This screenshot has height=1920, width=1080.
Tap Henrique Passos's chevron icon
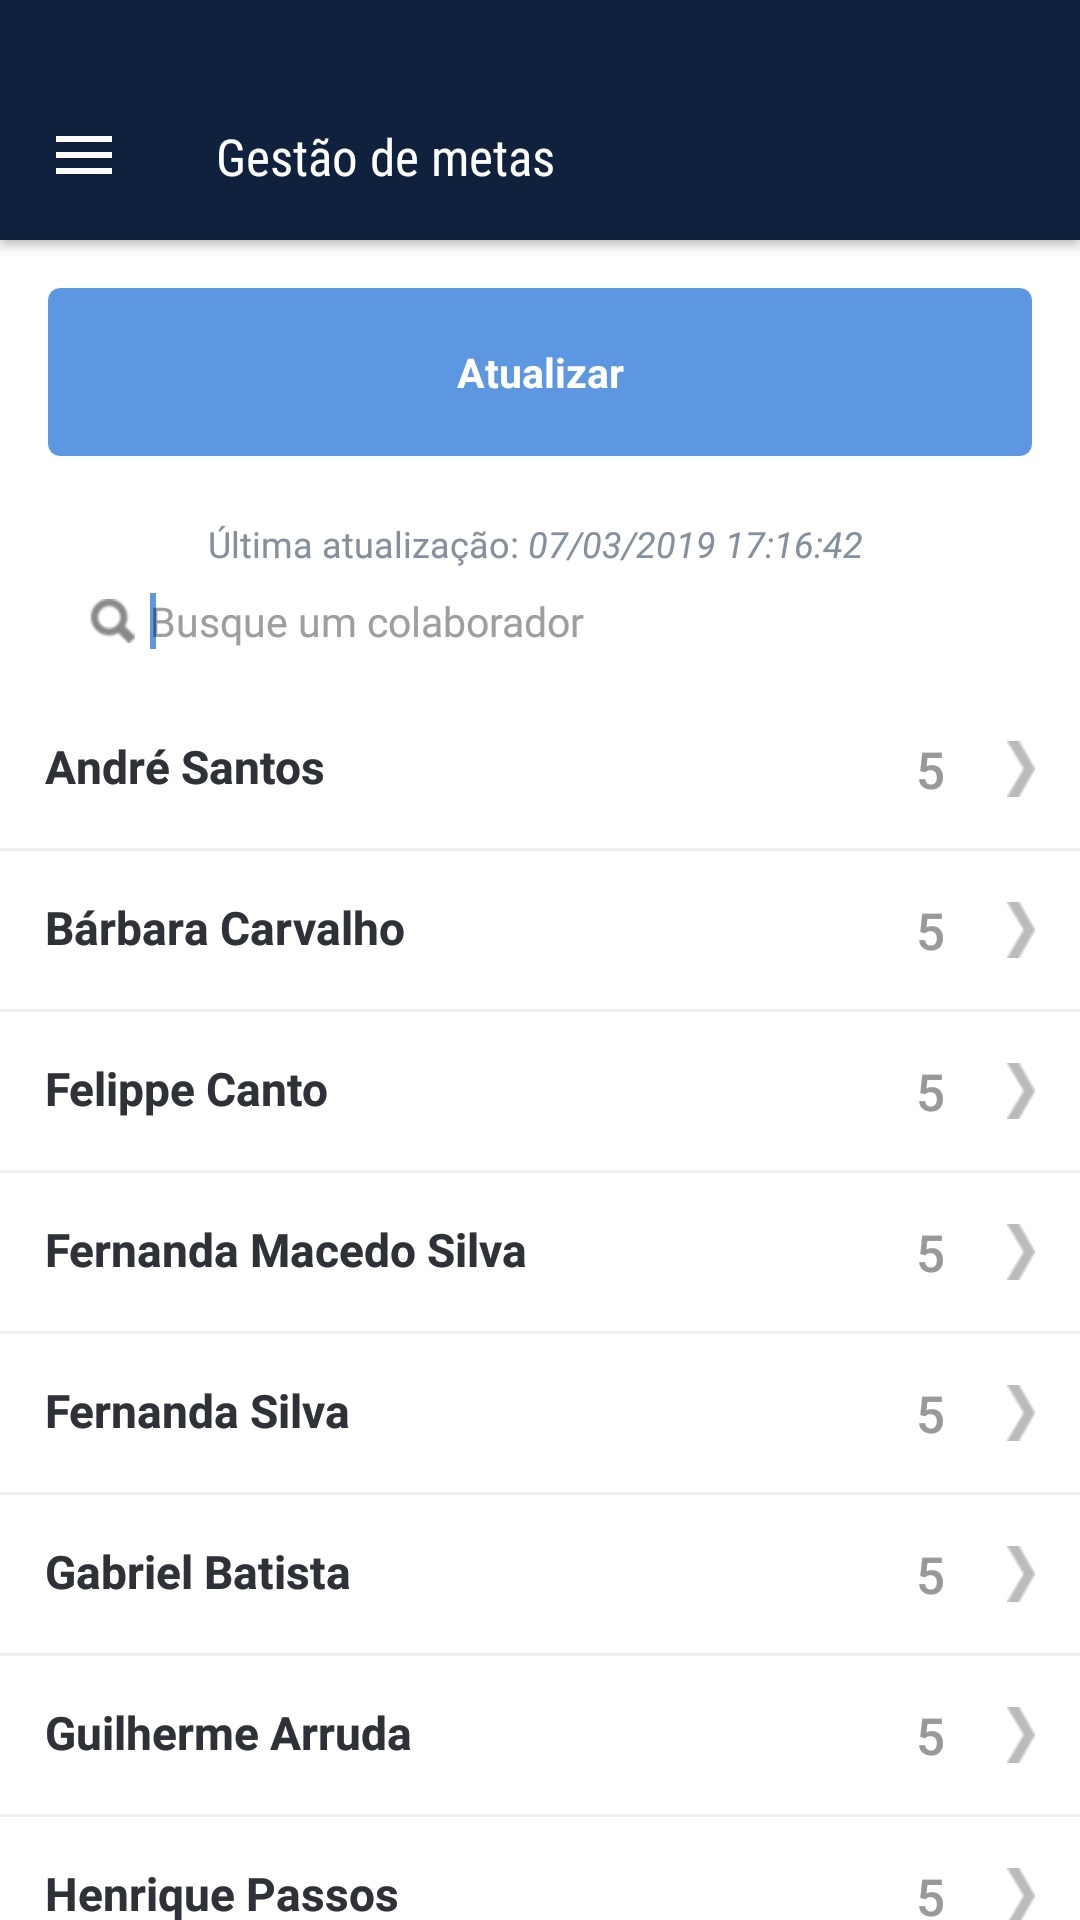coord(1020,1893)
